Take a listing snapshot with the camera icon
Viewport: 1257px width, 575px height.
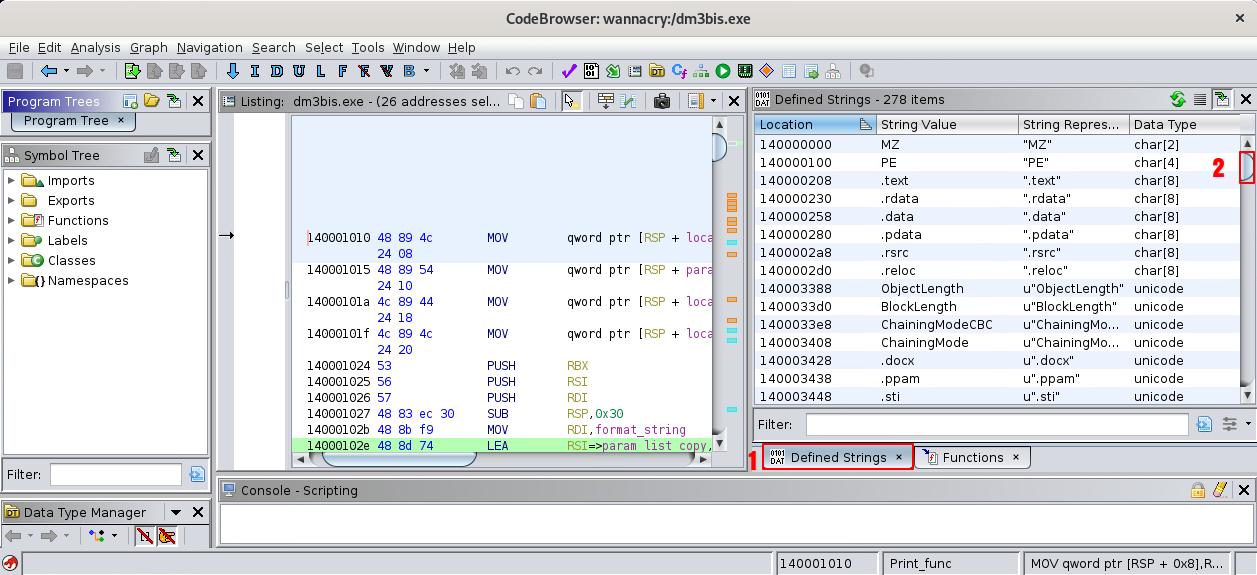[661, 101]
